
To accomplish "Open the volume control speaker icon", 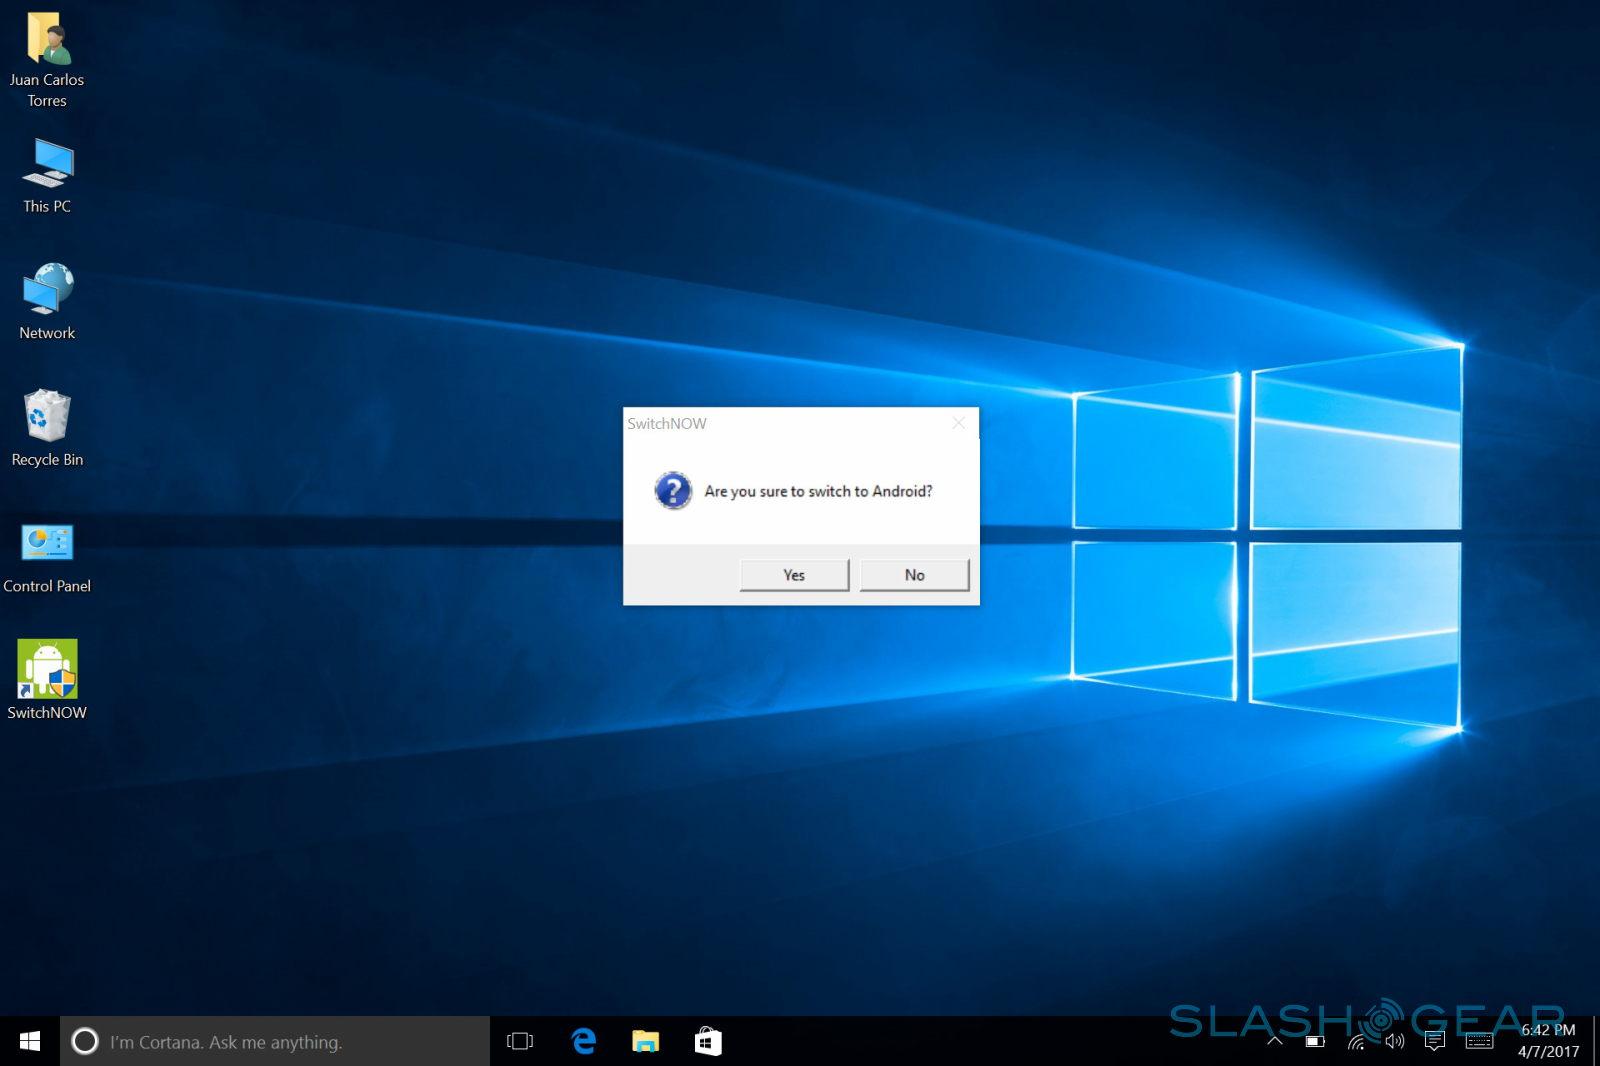I will point(1394,1041).
